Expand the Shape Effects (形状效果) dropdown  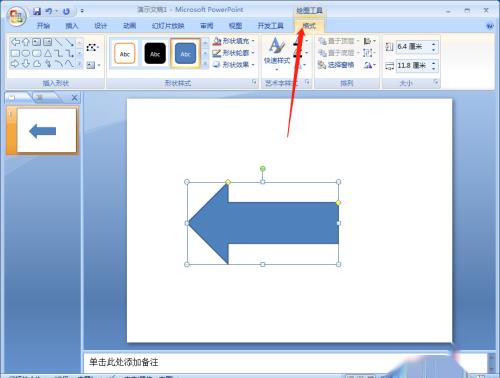pyautogui.click(x=234, y=64)
